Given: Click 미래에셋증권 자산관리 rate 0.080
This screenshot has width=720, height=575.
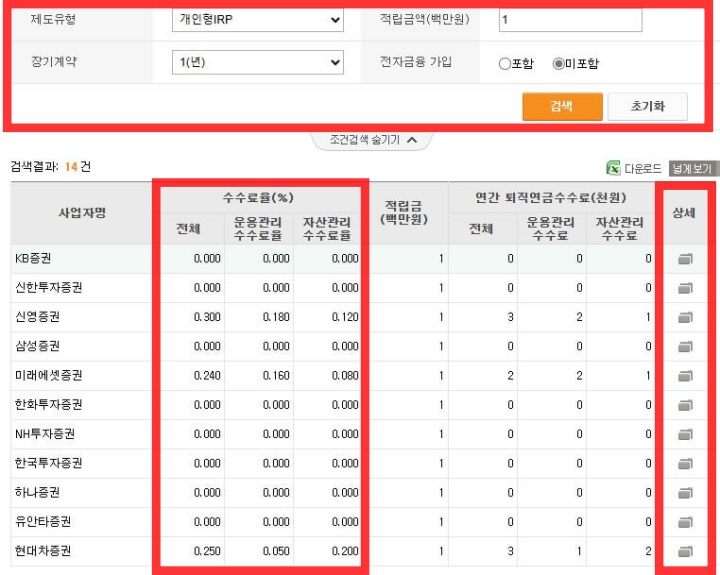Looking at the screenshot, I should coord(345,376).
